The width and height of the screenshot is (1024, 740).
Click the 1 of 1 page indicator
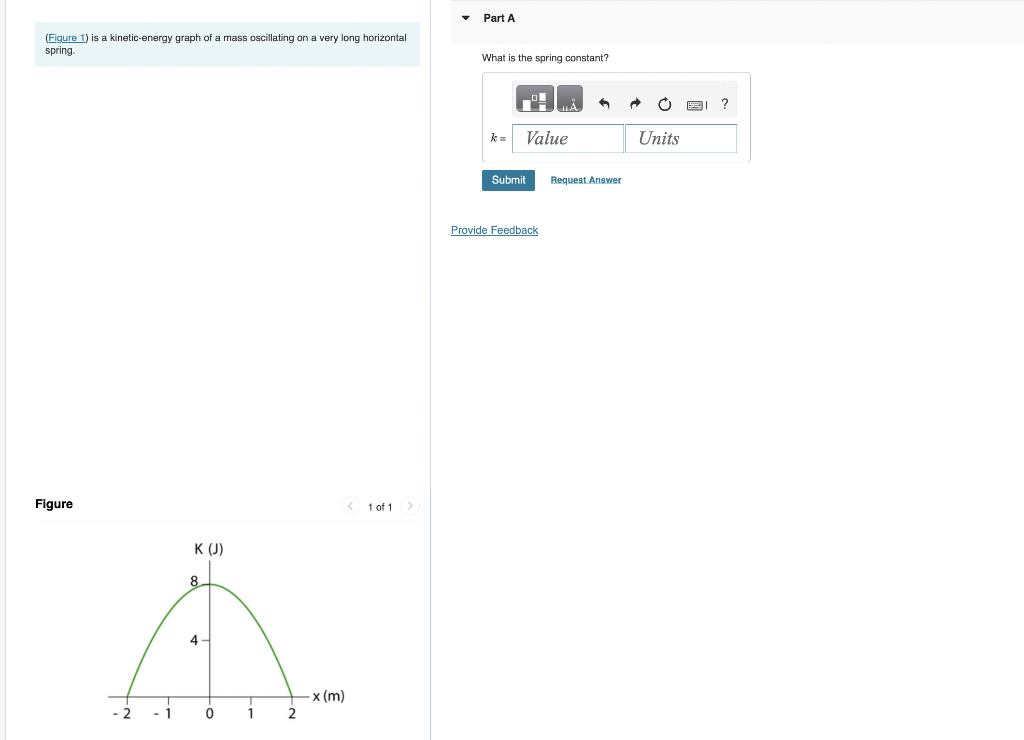(380, 507)
